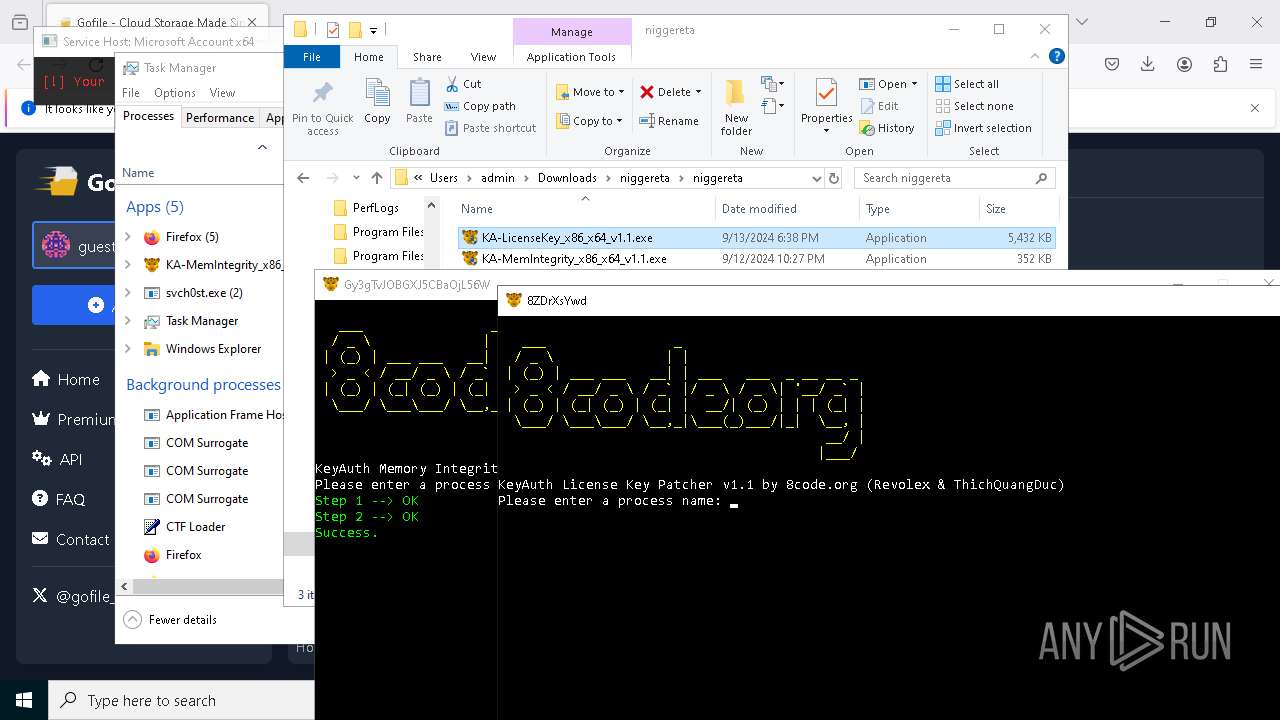Select KA-MemIntegrity_x86_x64_v1.1.exe file
This screenshot has width=1280, height=720.
(756, 259)
